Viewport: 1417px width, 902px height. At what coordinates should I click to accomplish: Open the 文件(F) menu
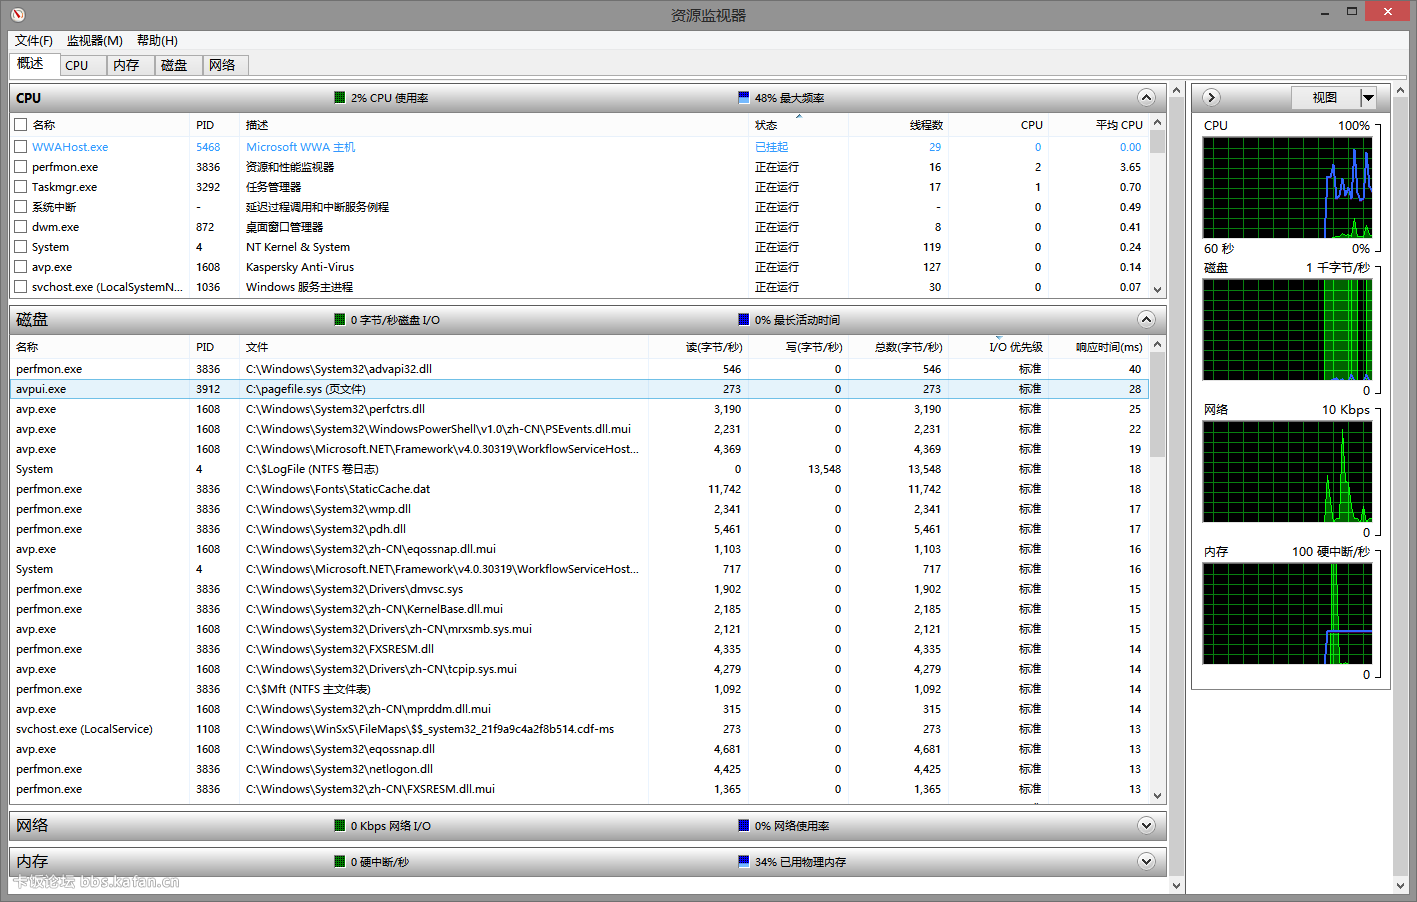point(34,41)
